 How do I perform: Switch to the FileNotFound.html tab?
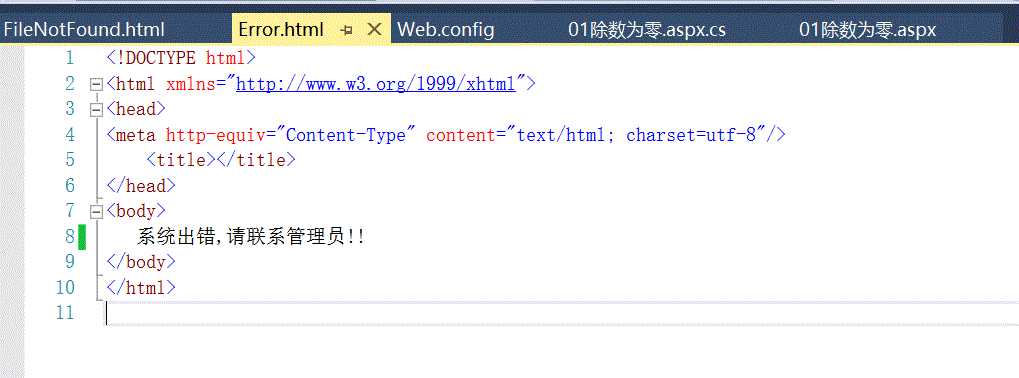tap(84, 30)
